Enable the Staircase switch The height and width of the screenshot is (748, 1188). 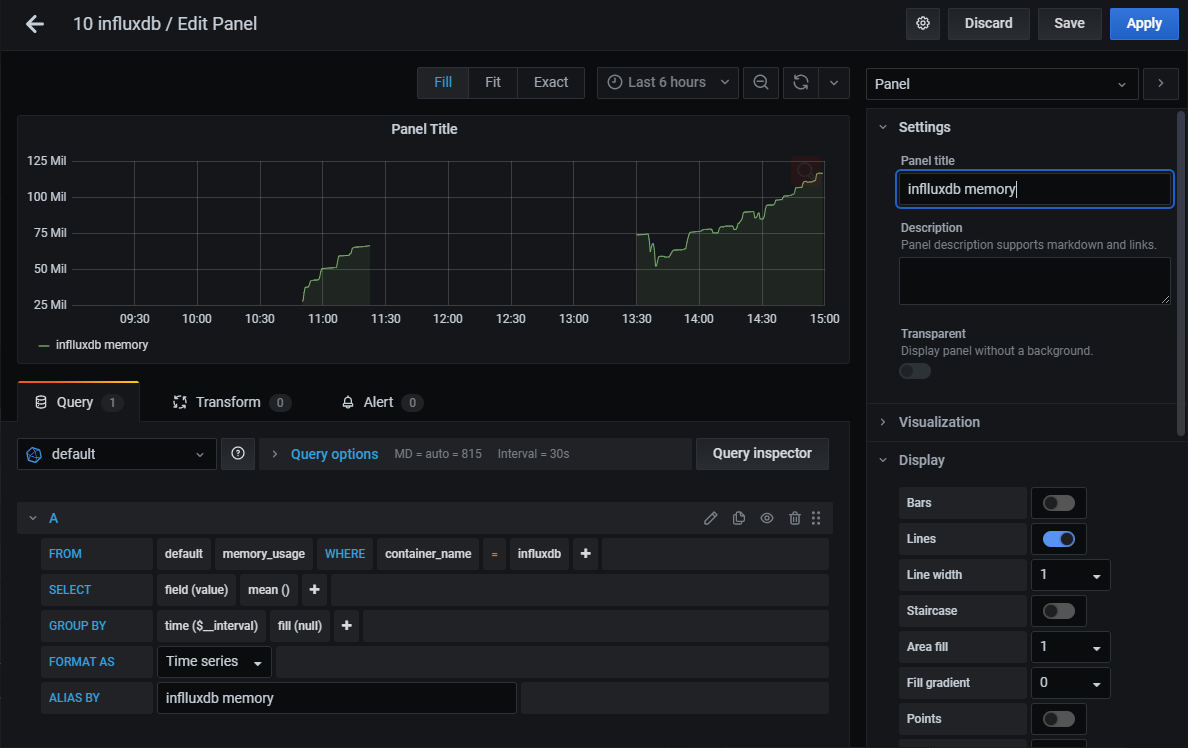point(1058,611)
